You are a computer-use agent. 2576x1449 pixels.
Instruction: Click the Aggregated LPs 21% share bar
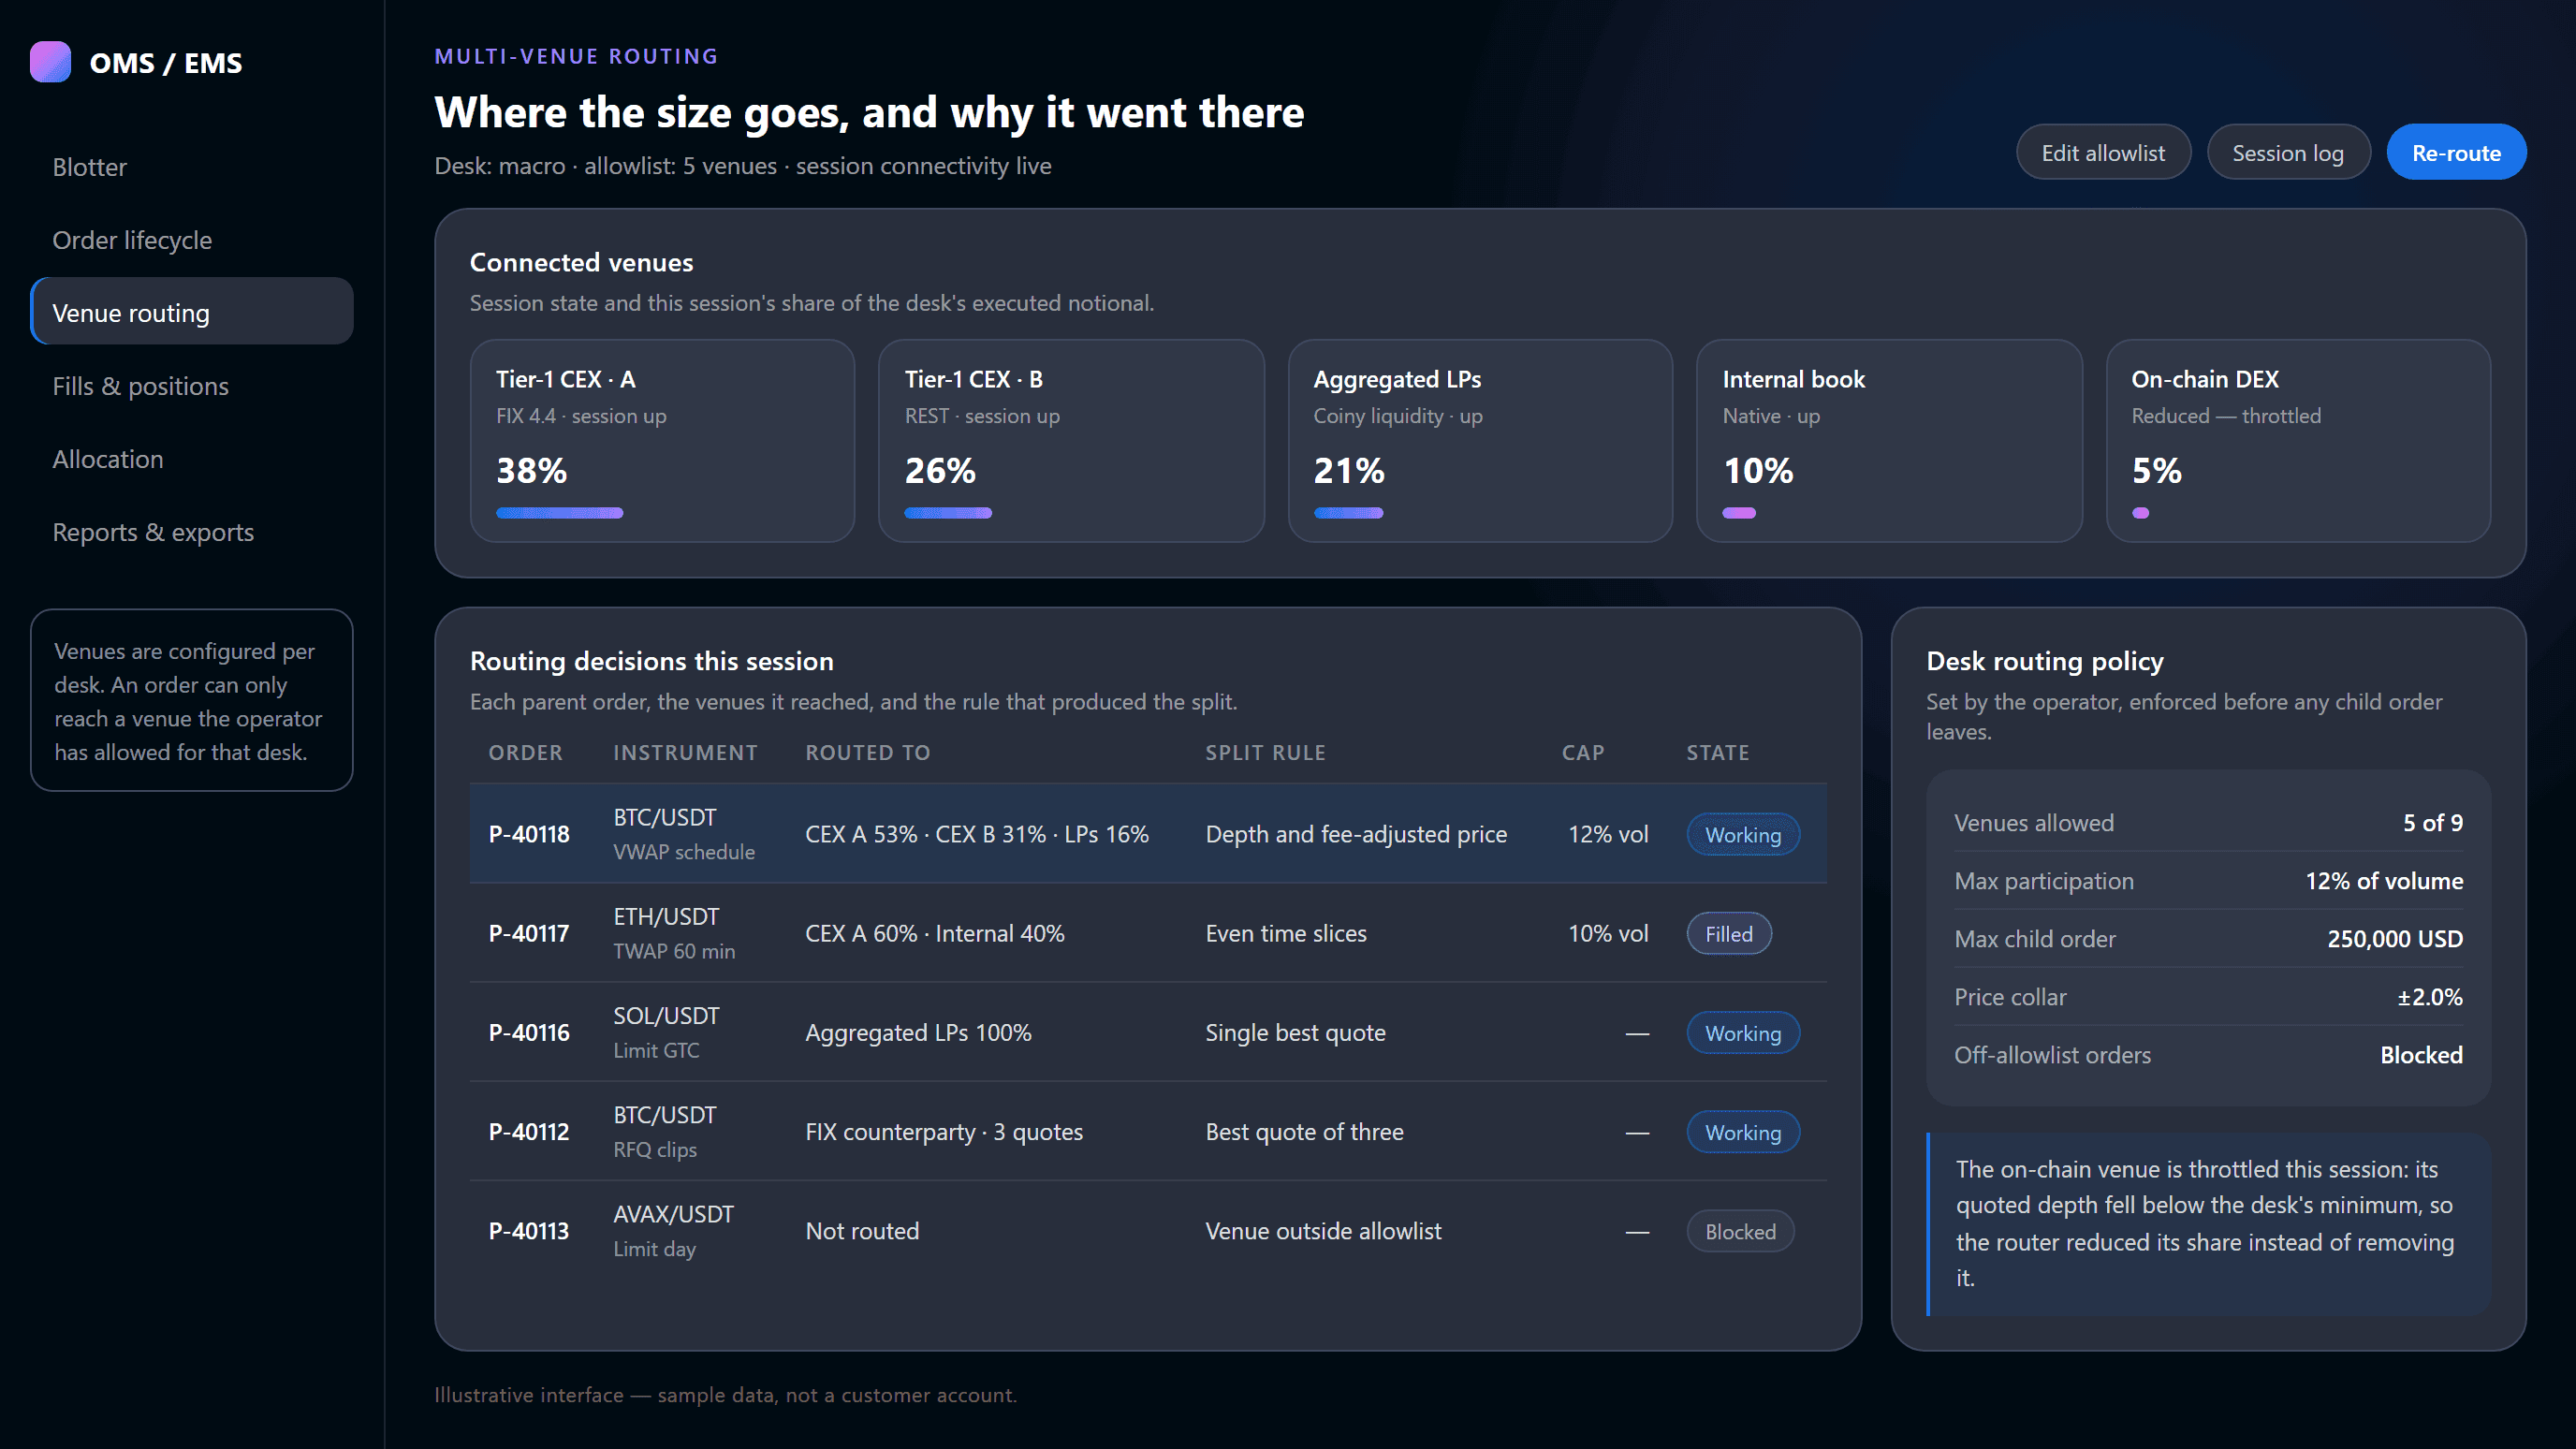tap(1349, 513)
